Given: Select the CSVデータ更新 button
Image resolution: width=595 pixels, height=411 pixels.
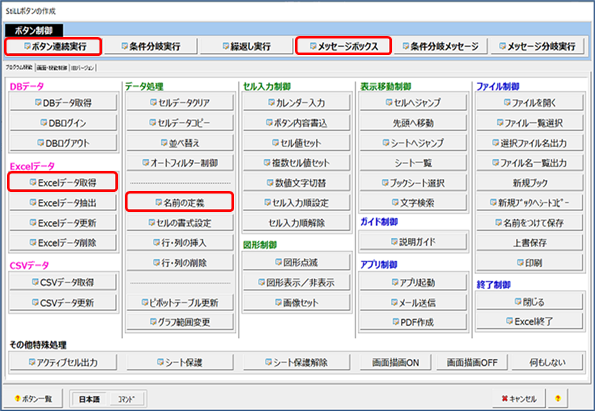Looking at the screenshot, I should pos(63,302).
